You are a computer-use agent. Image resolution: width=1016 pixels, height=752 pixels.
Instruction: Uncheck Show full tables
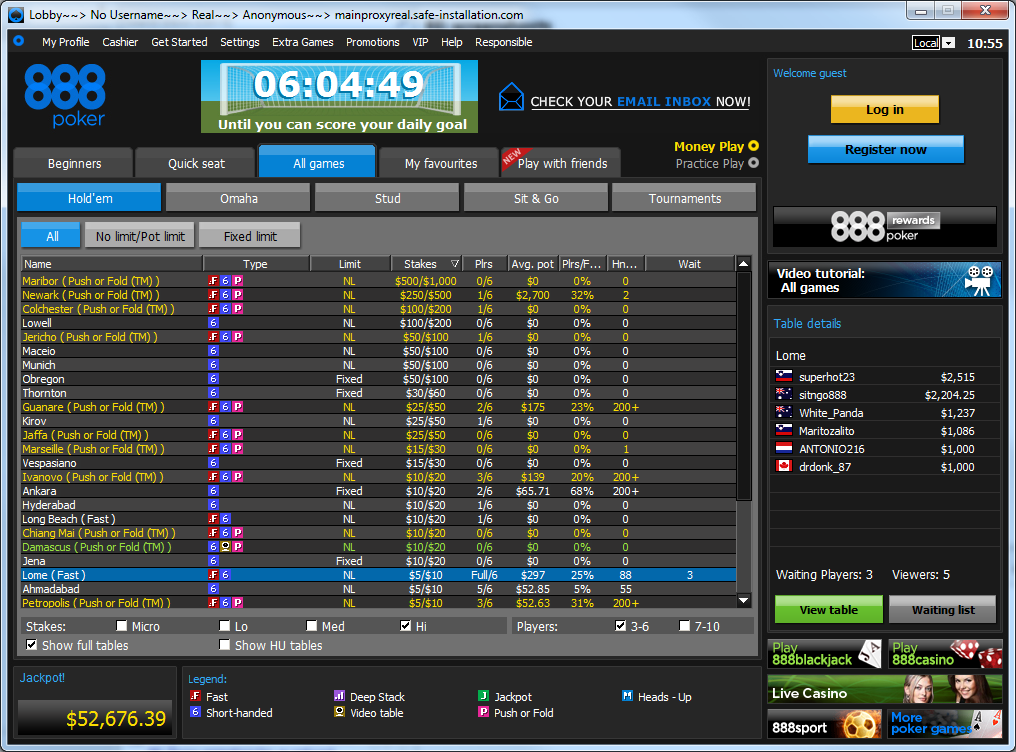pyautogui.click(x=31, y=644)
